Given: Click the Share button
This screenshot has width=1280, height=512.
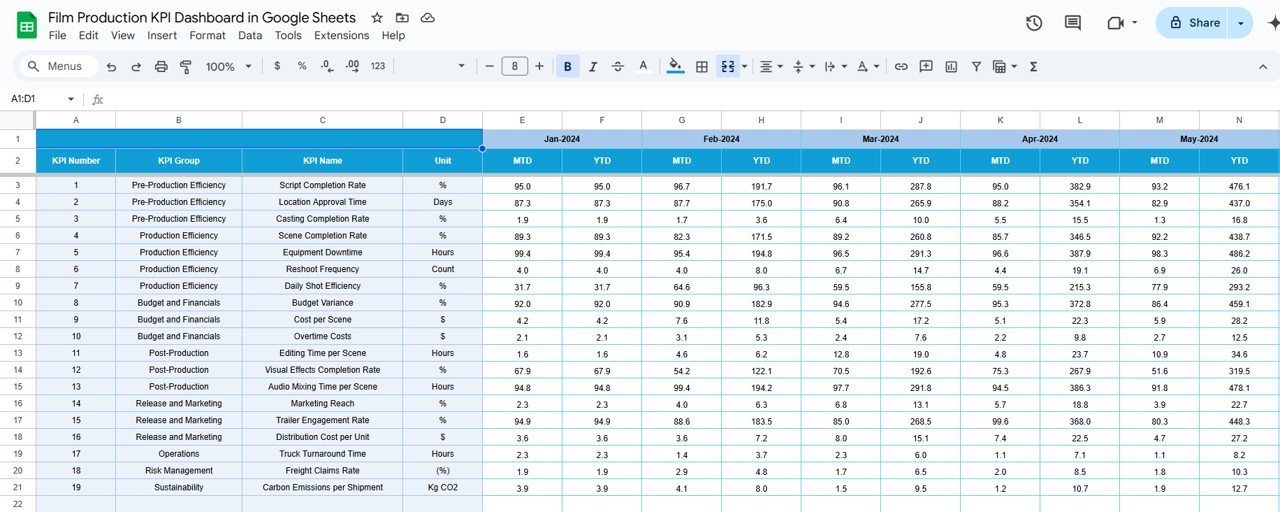Looking at the screenshot, I should point(1193,23).
